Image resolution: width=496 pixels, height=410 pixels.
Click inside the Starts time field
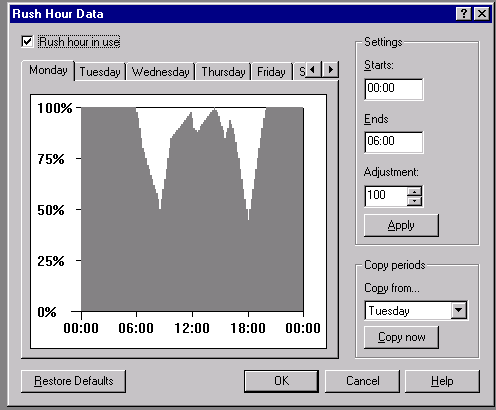(394, 89)
